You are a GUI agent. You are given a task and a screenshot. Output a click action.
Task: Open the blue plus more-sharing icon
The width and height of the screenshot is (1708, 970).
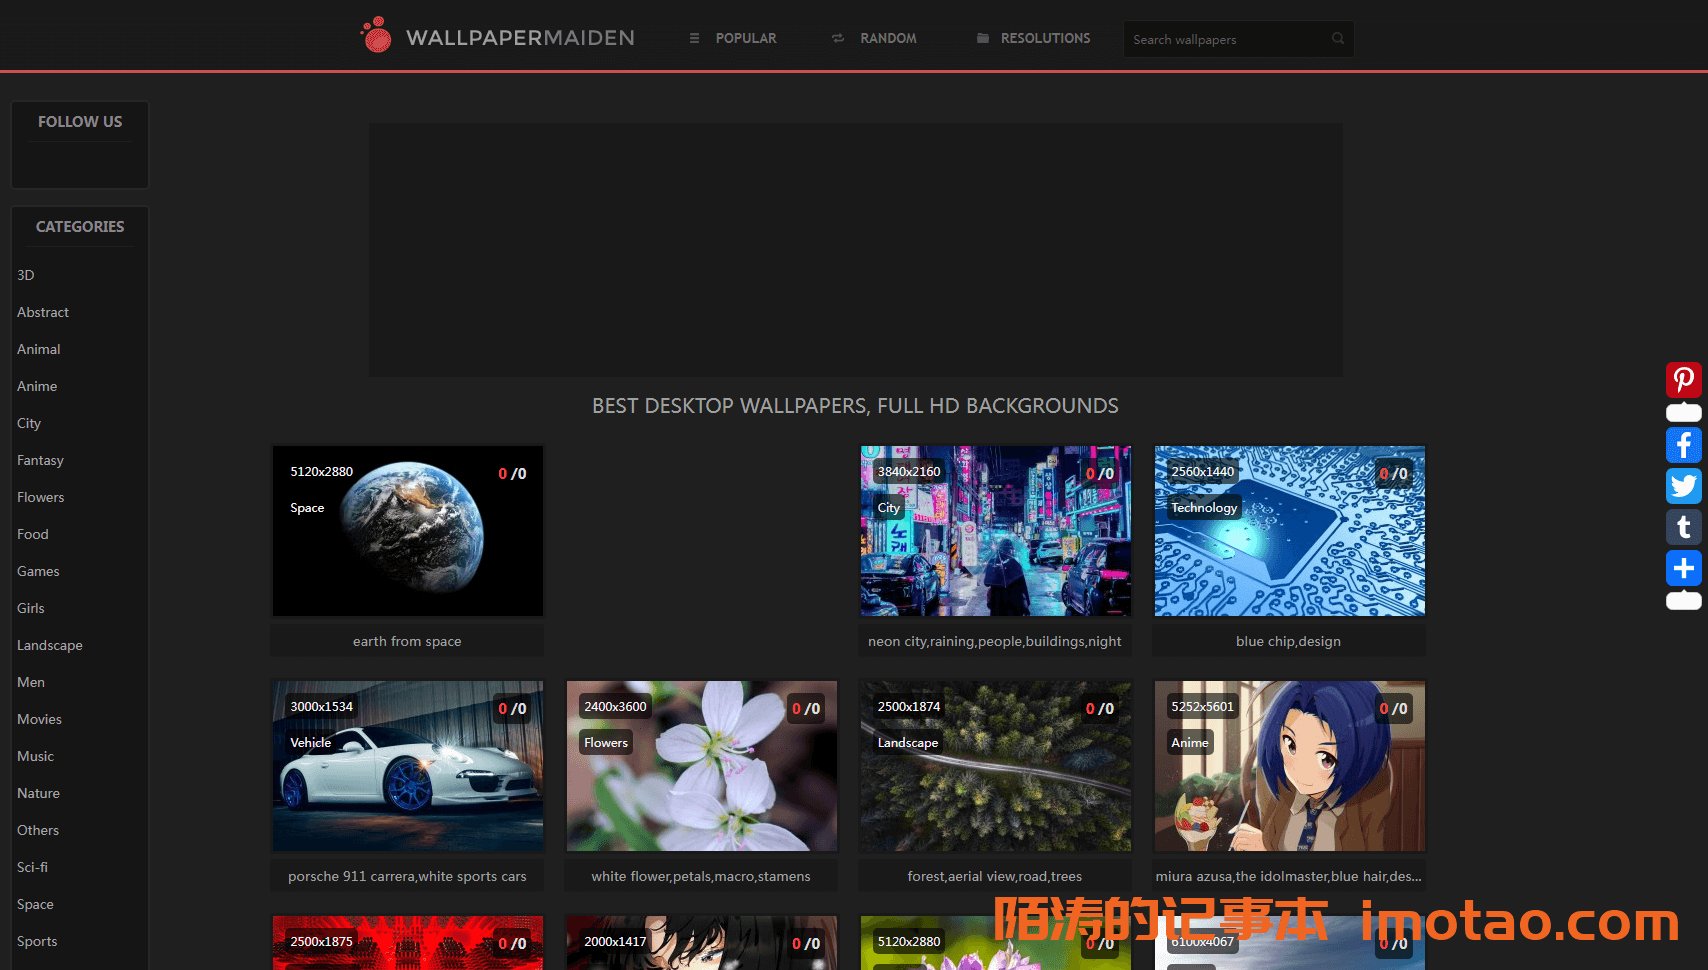(1683, 568)
